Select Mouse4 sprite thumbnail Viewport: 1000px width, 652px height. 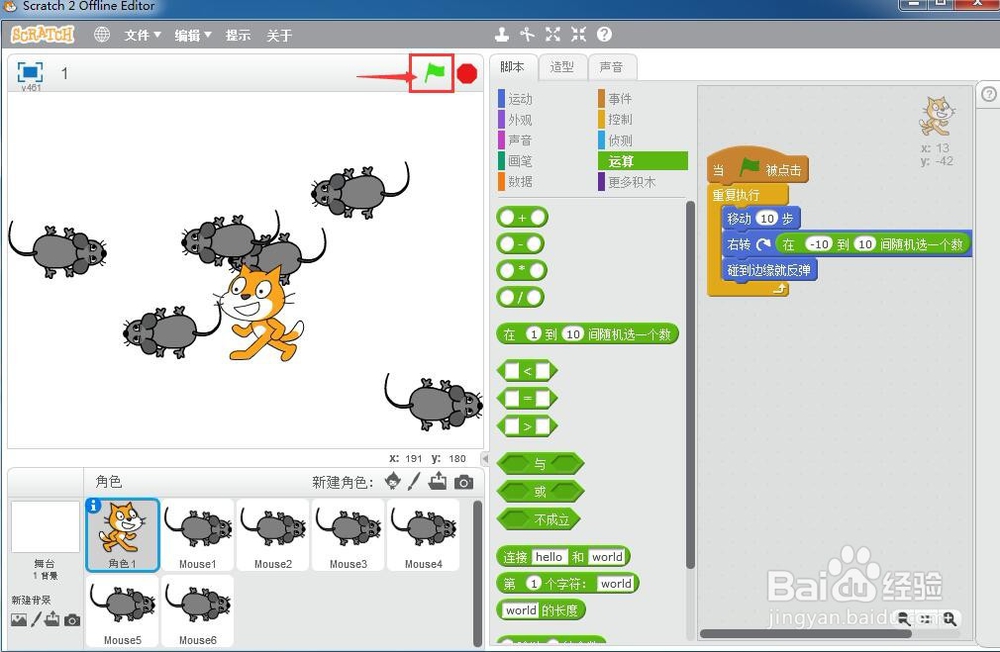(423, 535)
